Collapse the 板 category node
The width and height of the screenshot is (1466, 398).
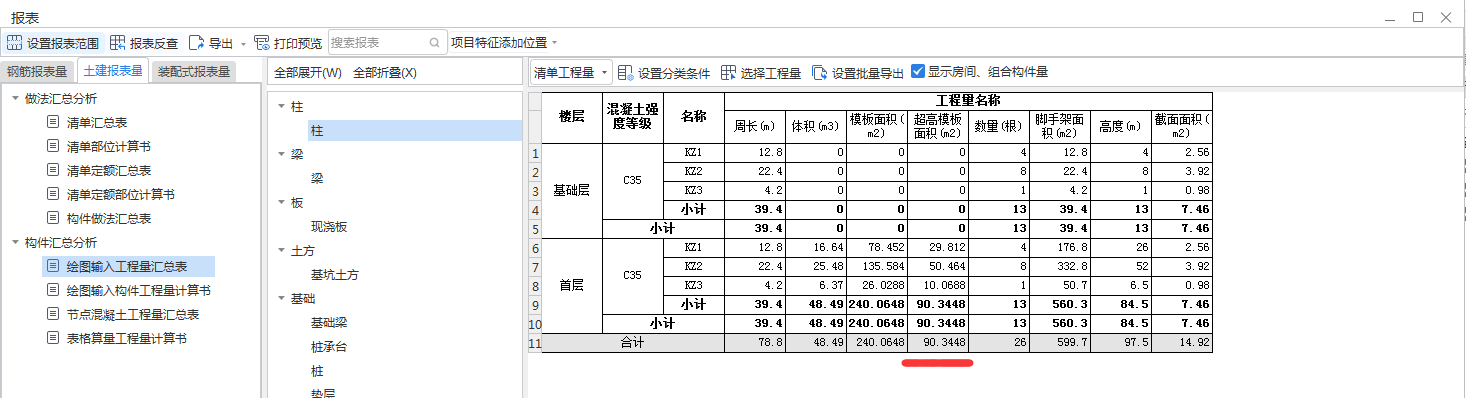[x=281, y=203]
